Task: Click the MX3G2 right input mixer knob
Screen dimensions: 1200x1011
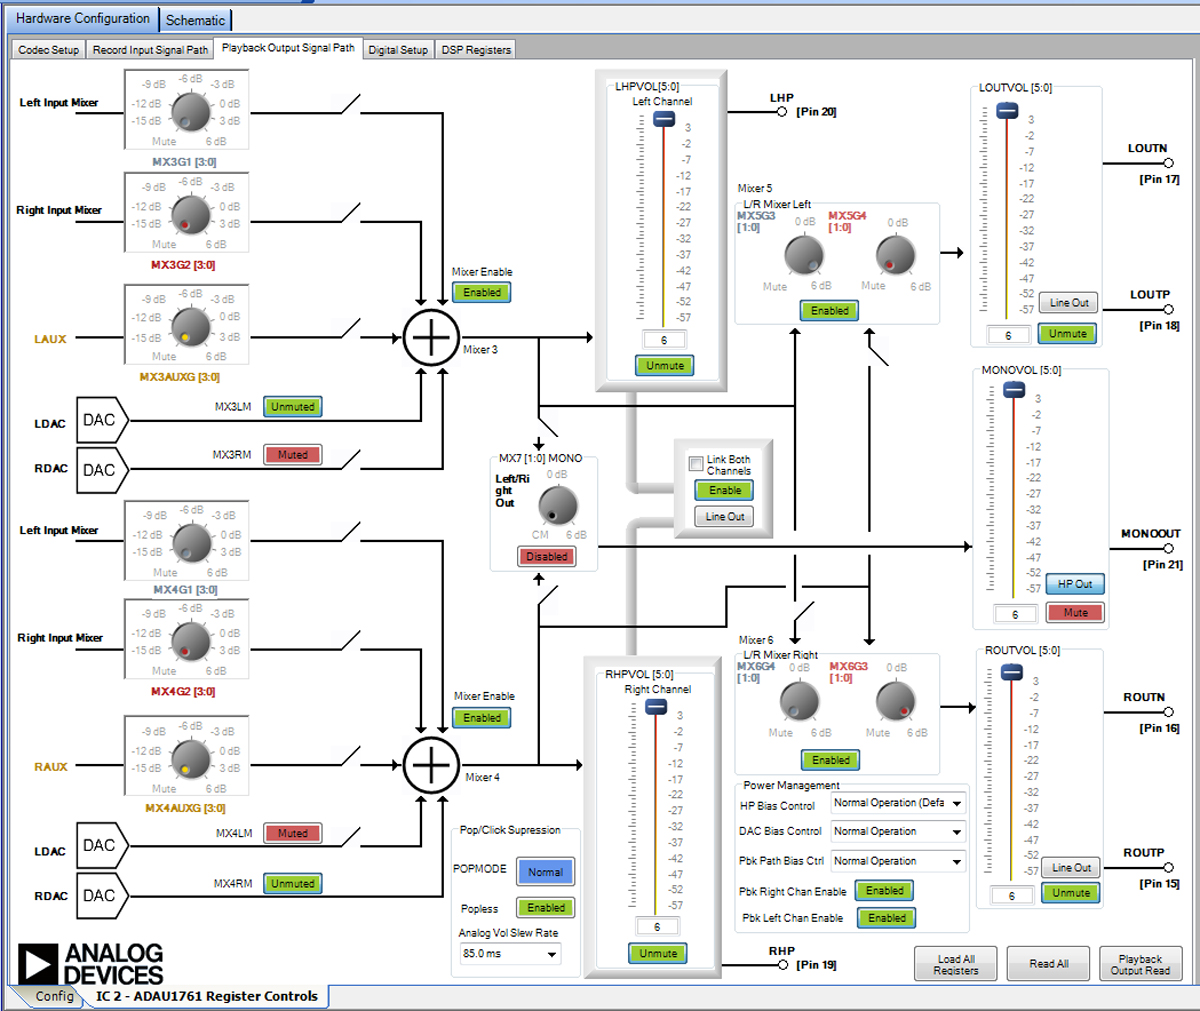Action: tap(190, 214)
